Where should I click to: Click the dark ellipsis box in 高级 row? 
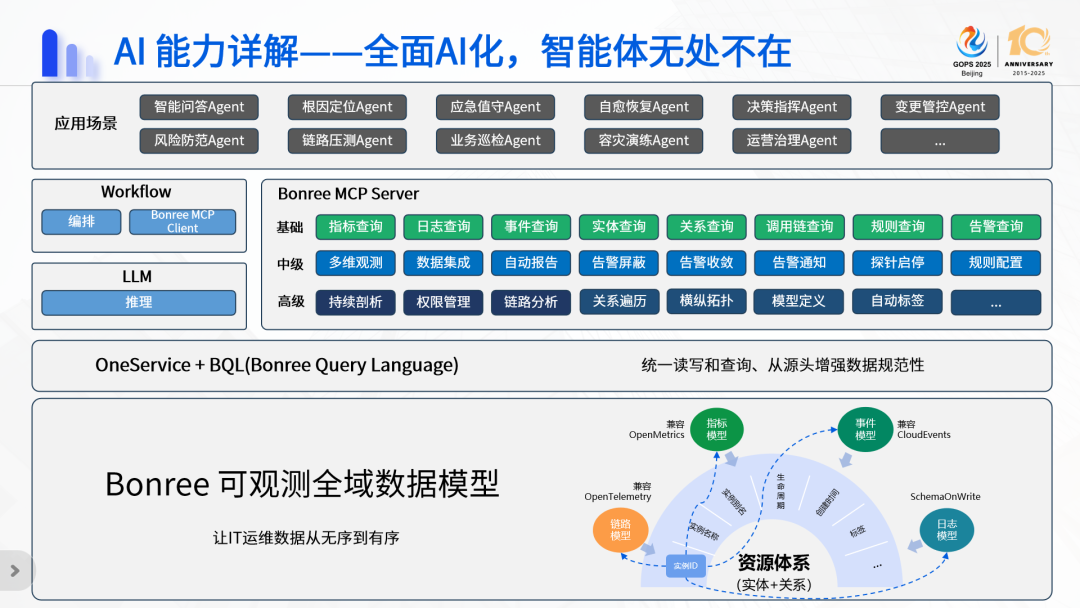pos(995,303)
